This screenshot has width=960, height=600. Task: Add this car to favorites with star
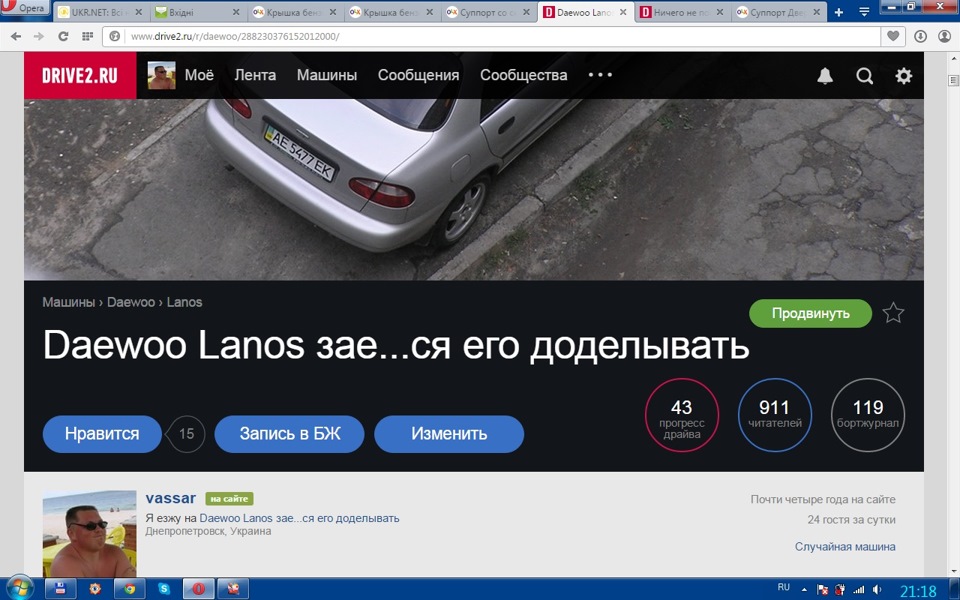(893, 313)
